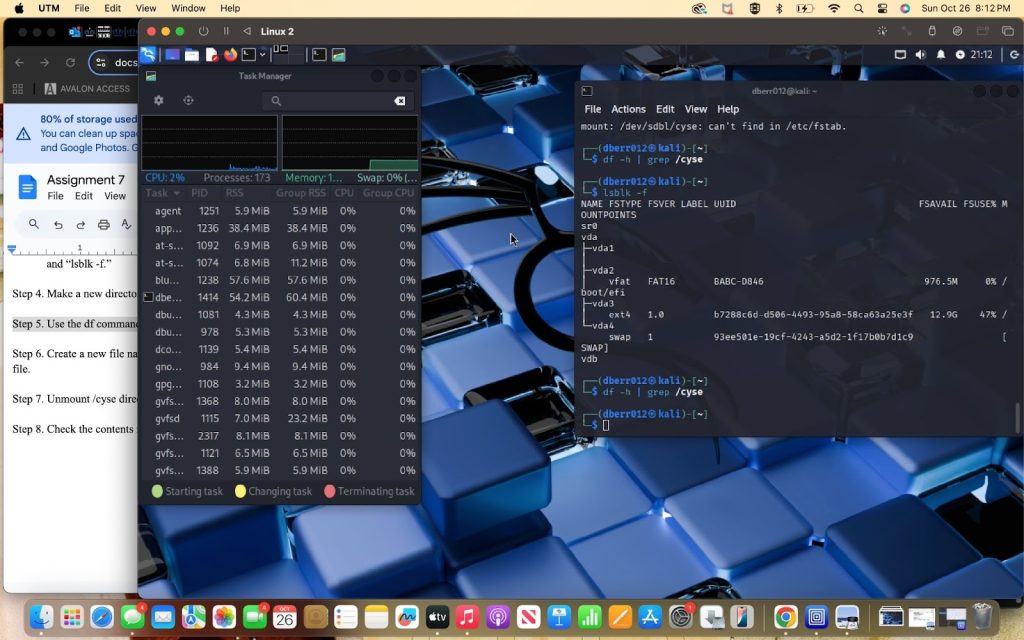This screenshot has width=1024, height=640.
Task: Open the terminal Actions menu
Action: coord(628,109)
